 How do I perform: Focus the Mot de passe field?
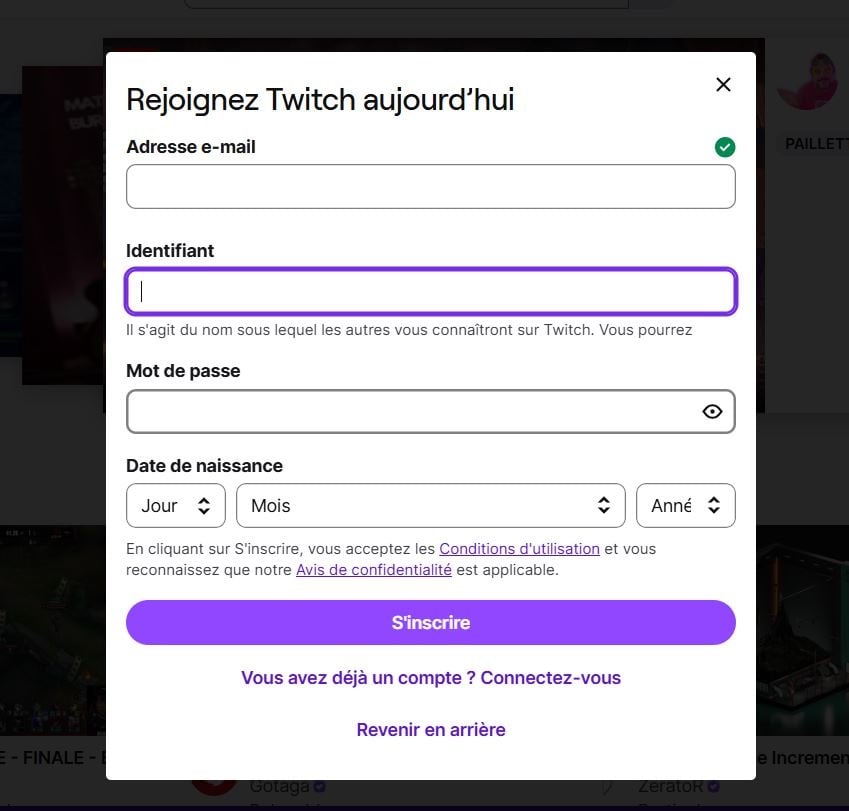430,411
